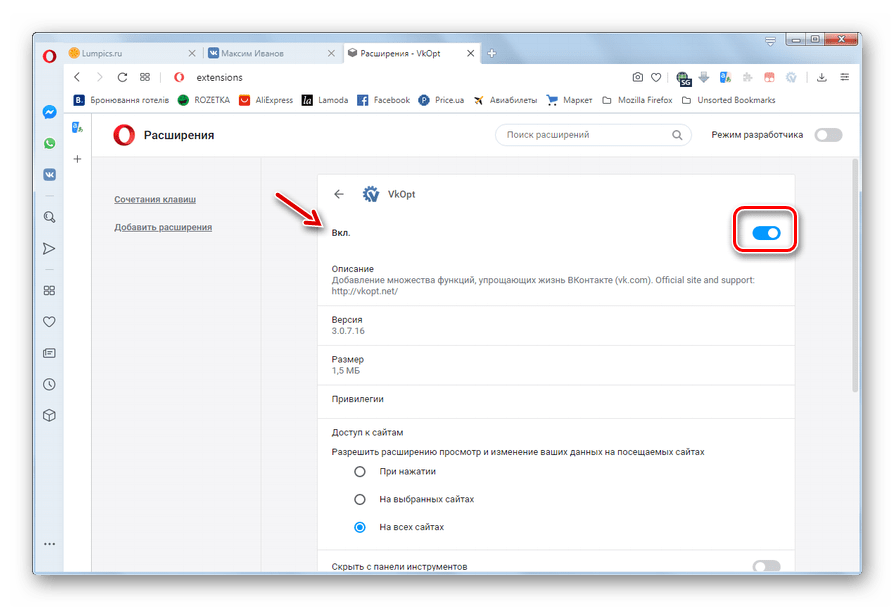The width and height of the screenshot is (895, 608).
Task: Close the Максим Иванов tab
Action: tap(331, 53)
